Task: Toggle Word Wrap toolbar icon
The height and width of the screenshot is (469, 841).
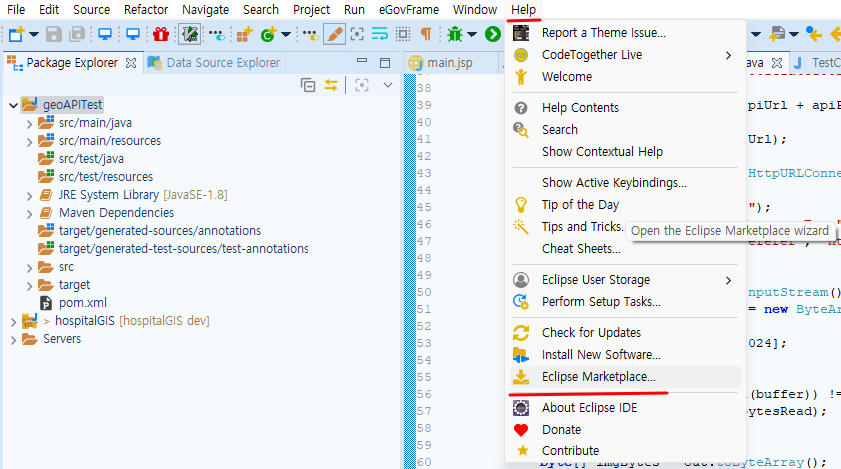Action: 380,34
